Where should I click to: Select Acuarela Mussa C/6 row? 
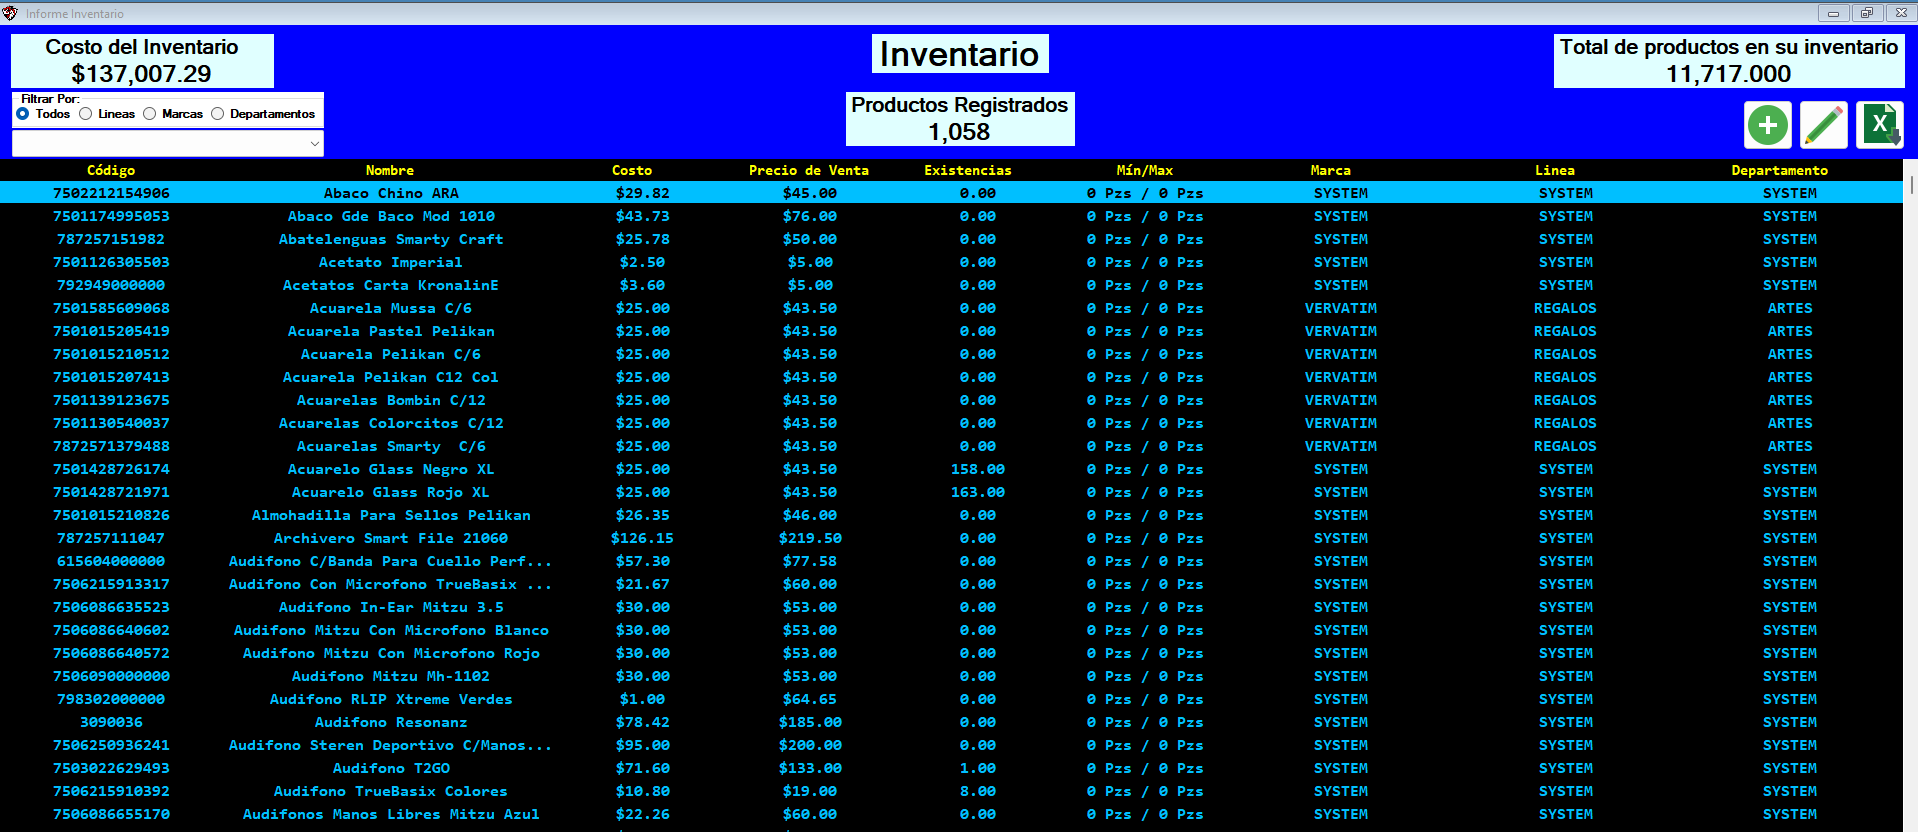[951, 308]
